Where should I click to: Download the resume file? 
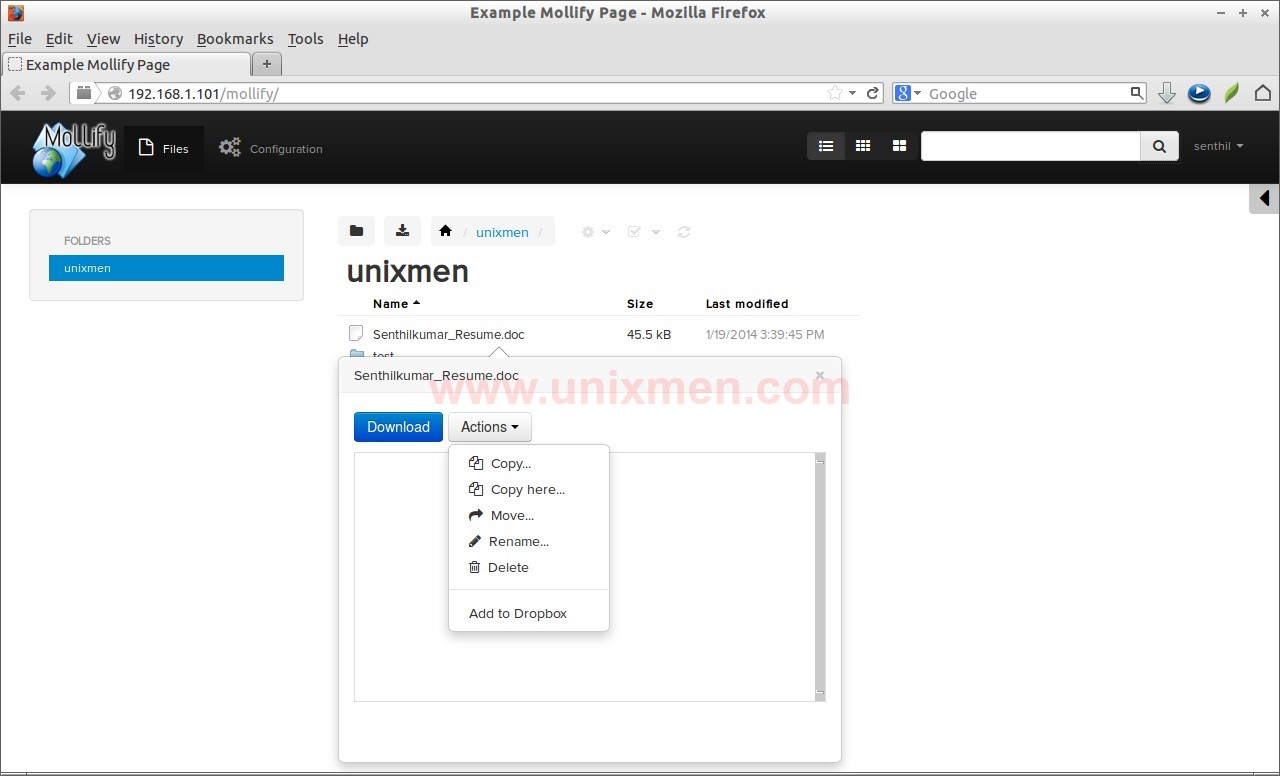pos(398,427)
